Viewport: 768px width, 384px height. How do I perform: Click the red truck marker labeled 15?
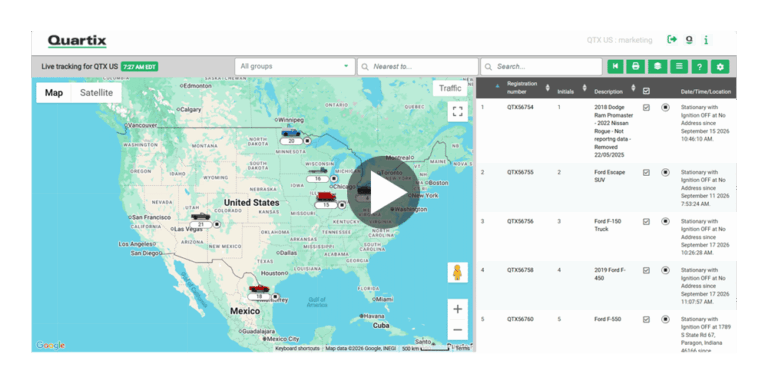click(326, 196)
